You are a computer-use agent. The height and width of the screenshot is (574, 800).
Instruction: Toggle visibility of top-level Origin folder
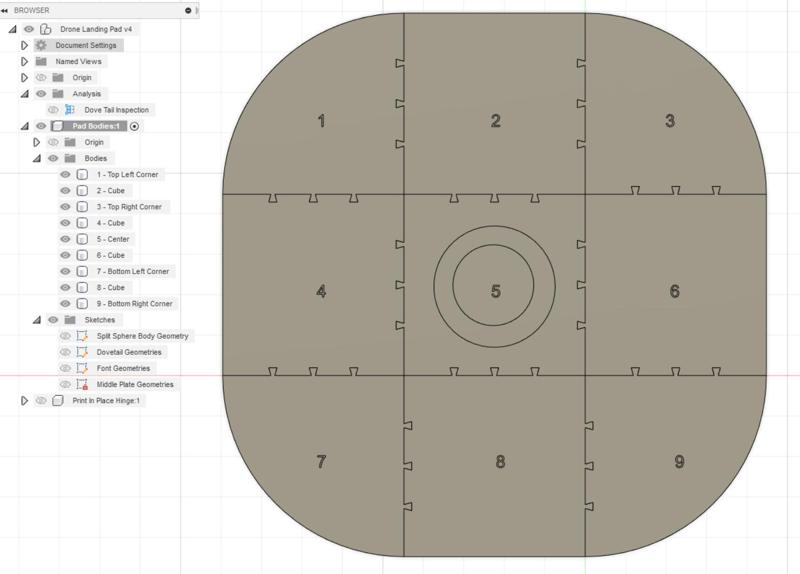[x=41, y=78]
